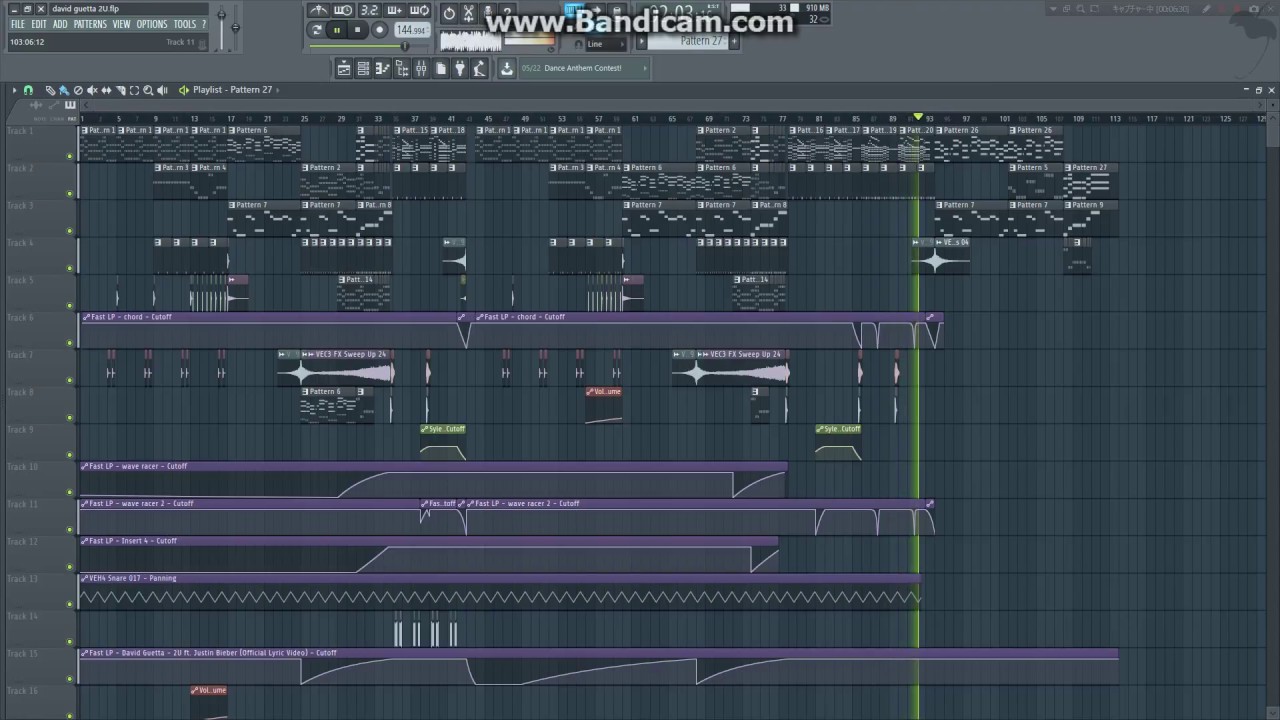Click the record button
Viewport: 1280px width, 720px height.
click(x=380, y=30)
